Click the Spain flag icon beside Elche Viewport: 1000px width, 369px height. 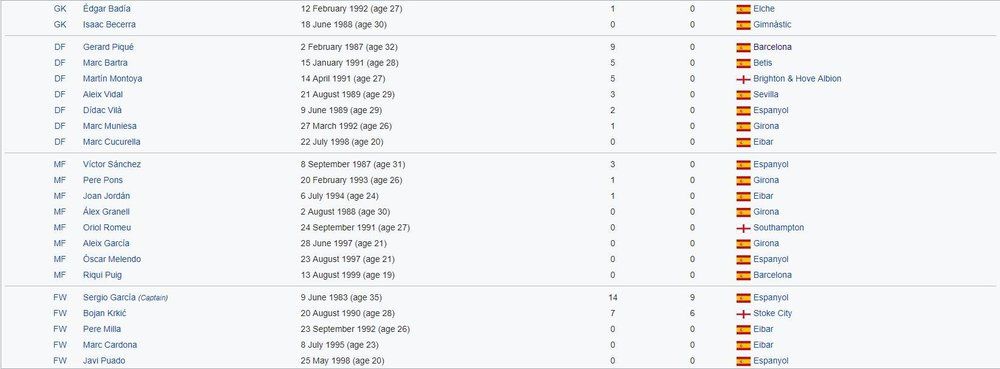pos(743,9)
